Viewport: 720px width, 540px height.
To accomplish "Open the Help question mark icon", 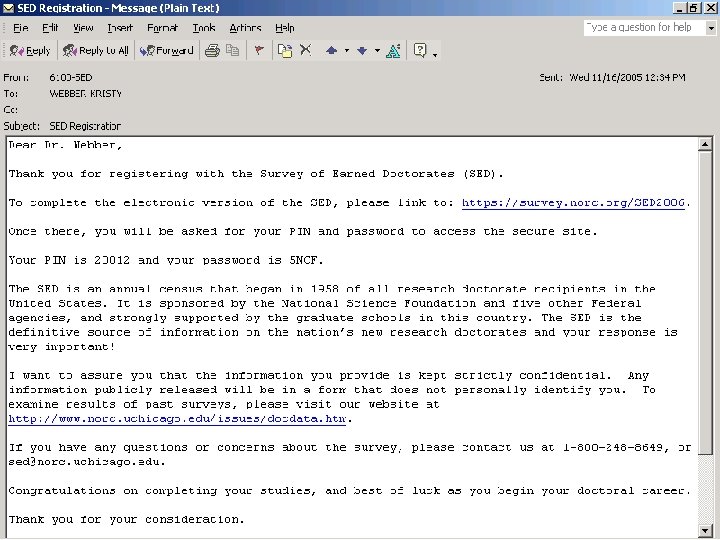I will pos(420,50).
